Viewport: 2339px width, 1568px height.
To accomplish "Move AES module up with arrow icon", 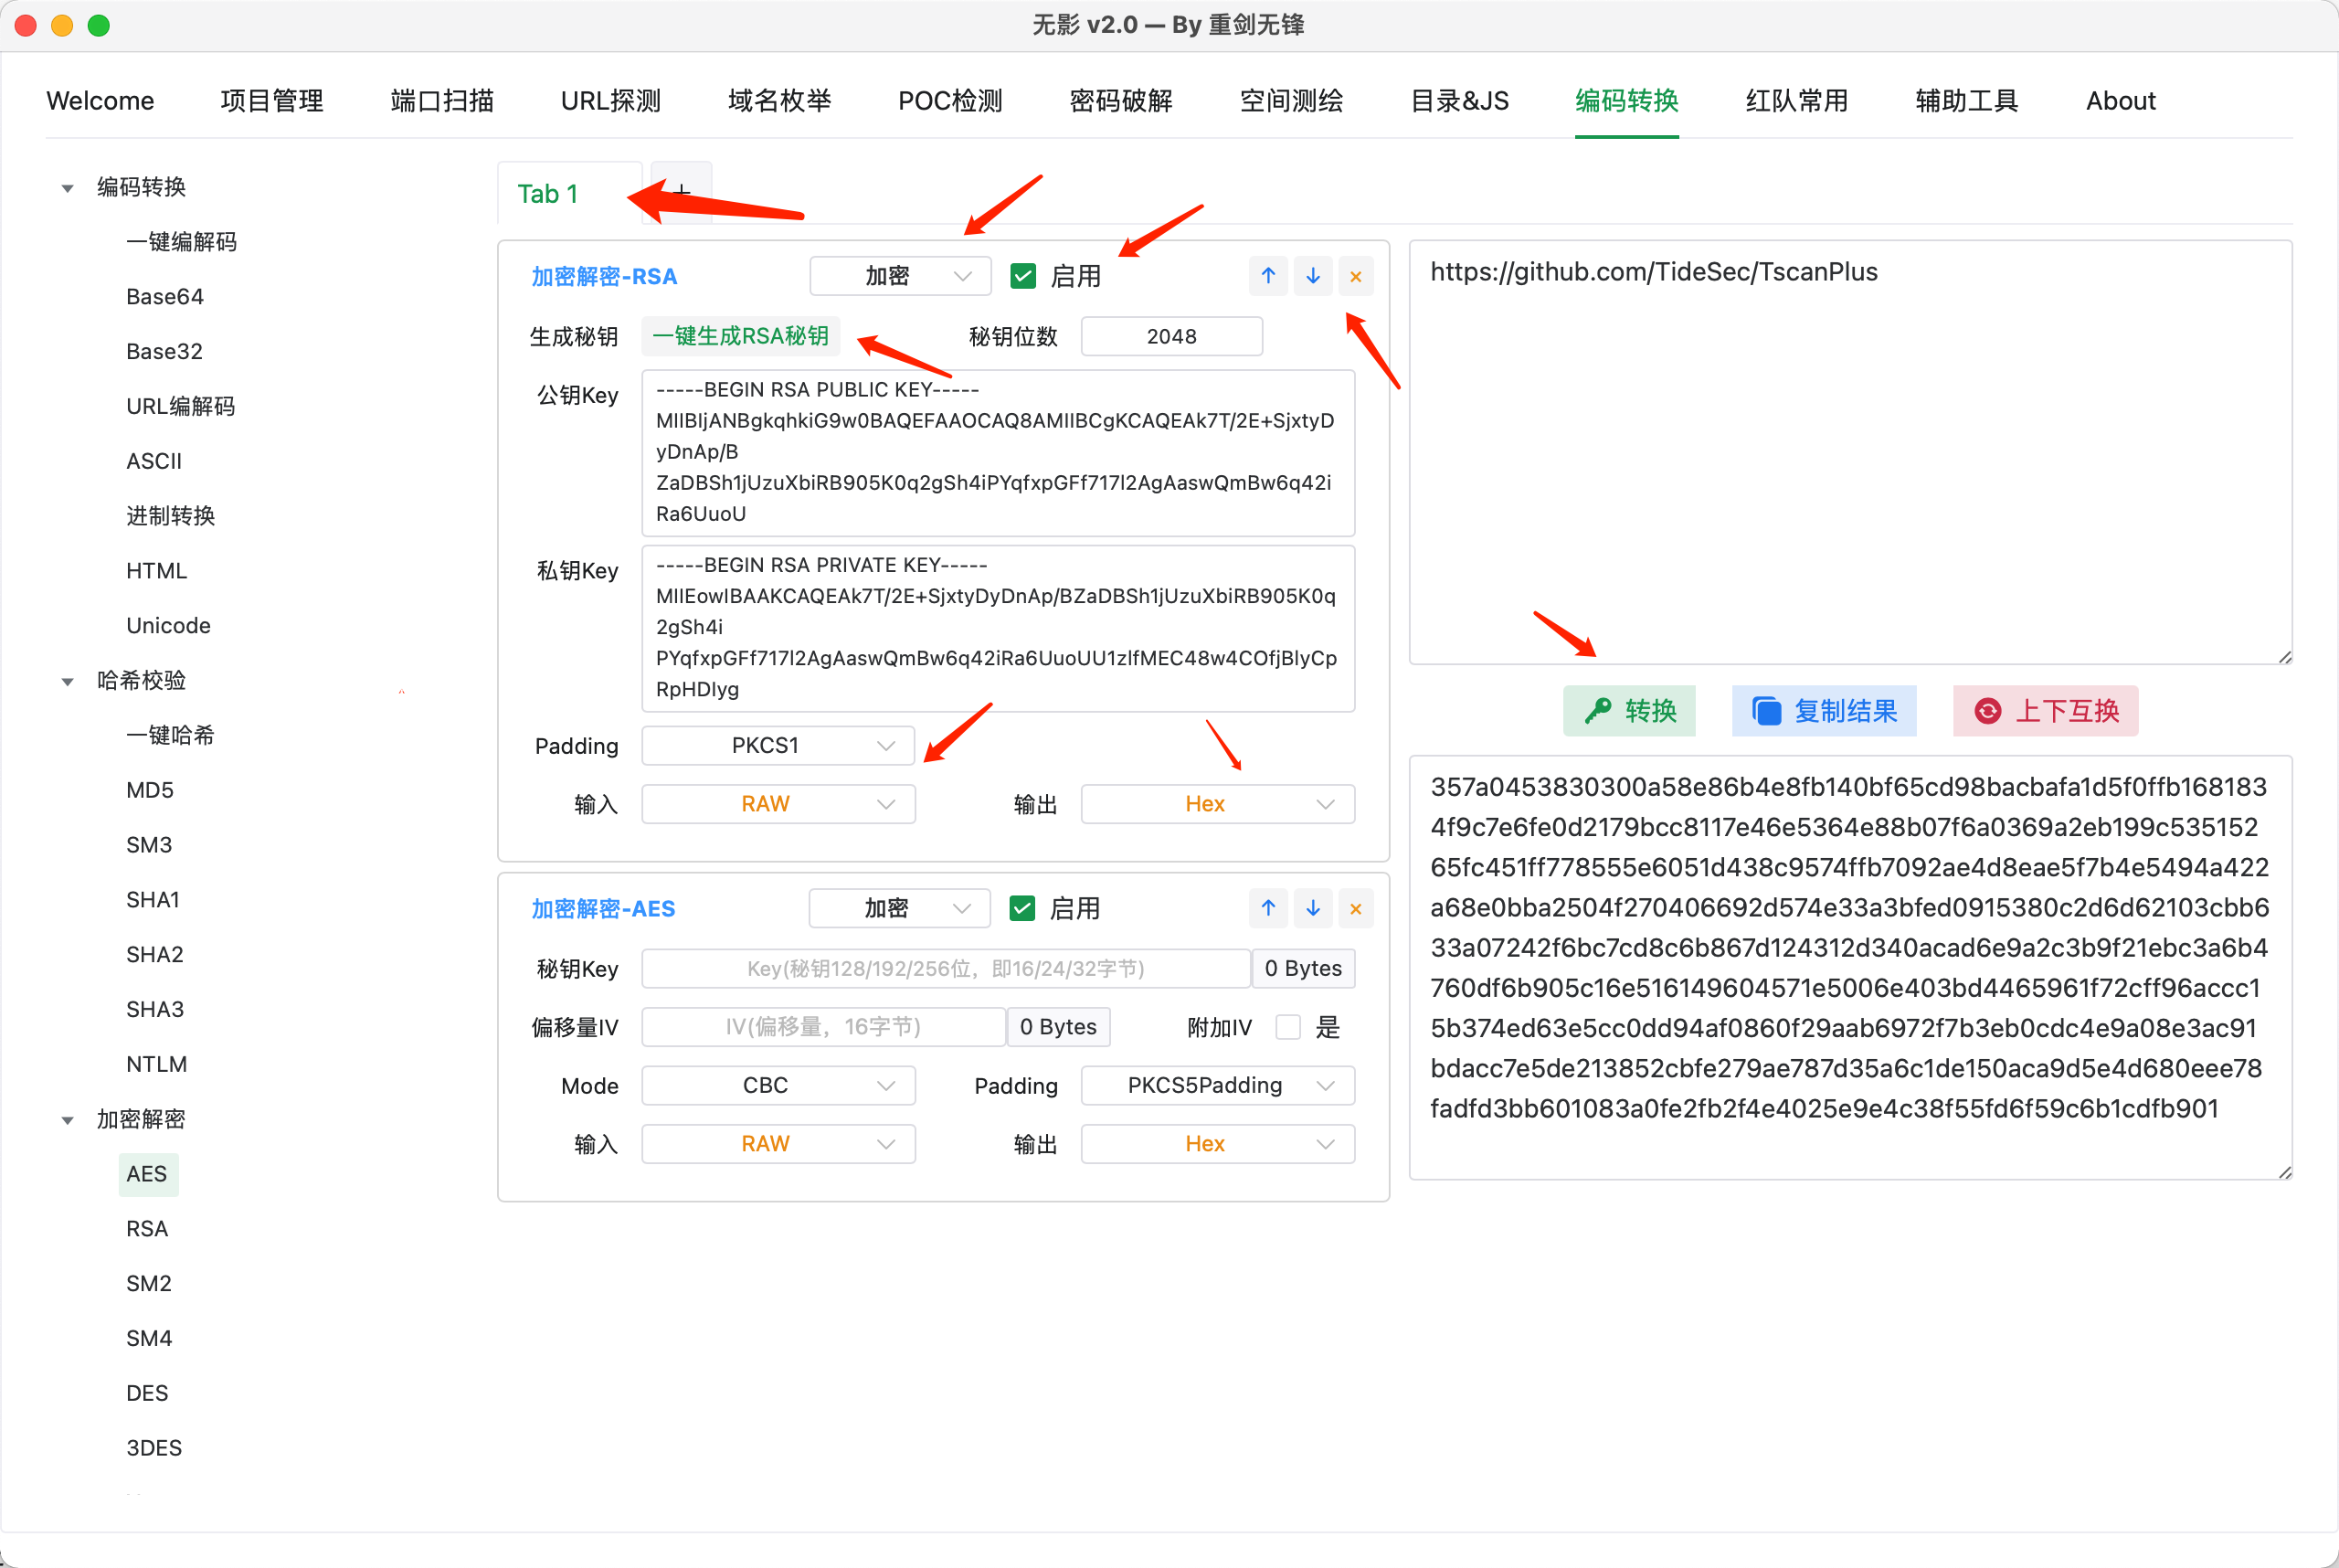I will (x=1267, y=908).
